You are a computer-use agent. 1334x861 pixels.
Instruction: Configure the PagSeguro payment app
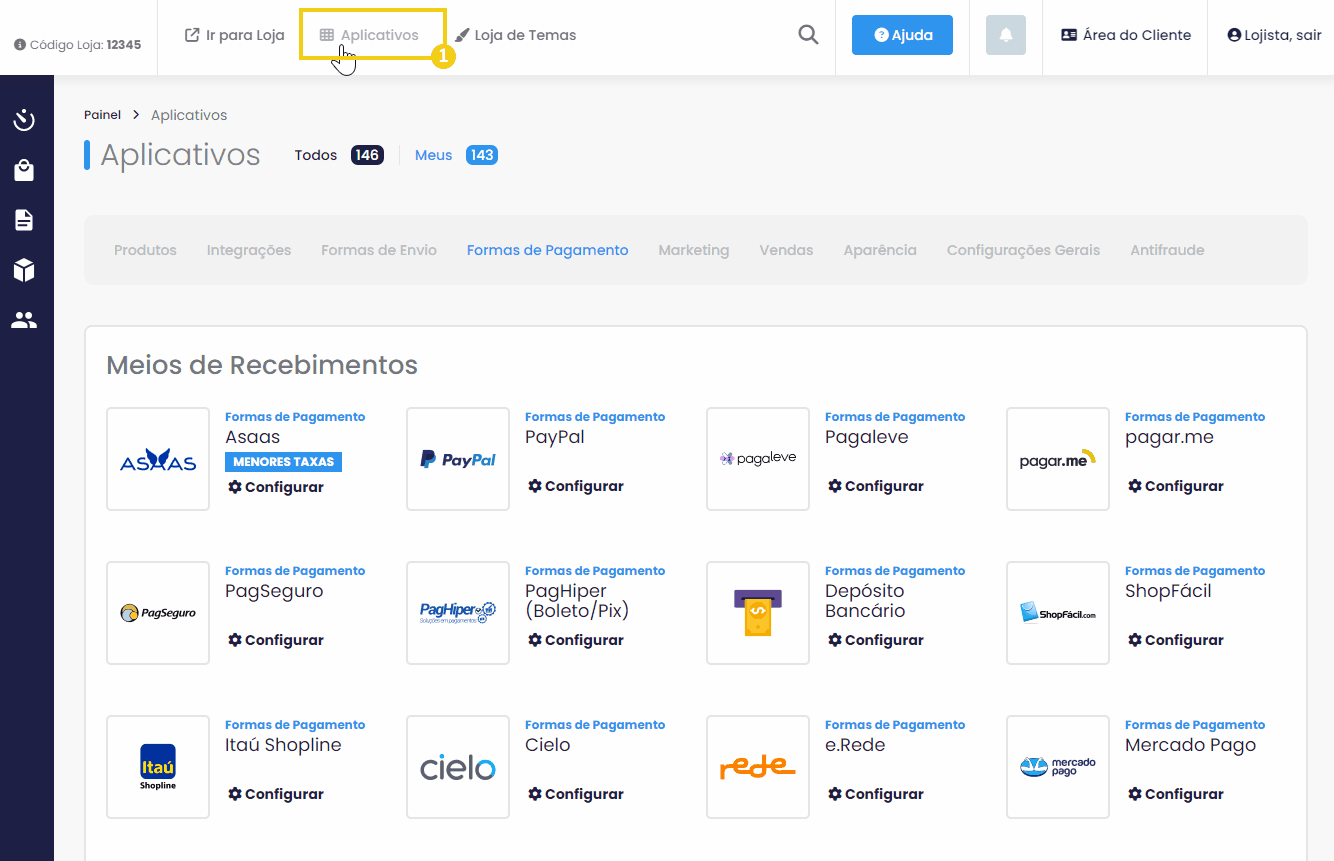(x=276, y=640)
